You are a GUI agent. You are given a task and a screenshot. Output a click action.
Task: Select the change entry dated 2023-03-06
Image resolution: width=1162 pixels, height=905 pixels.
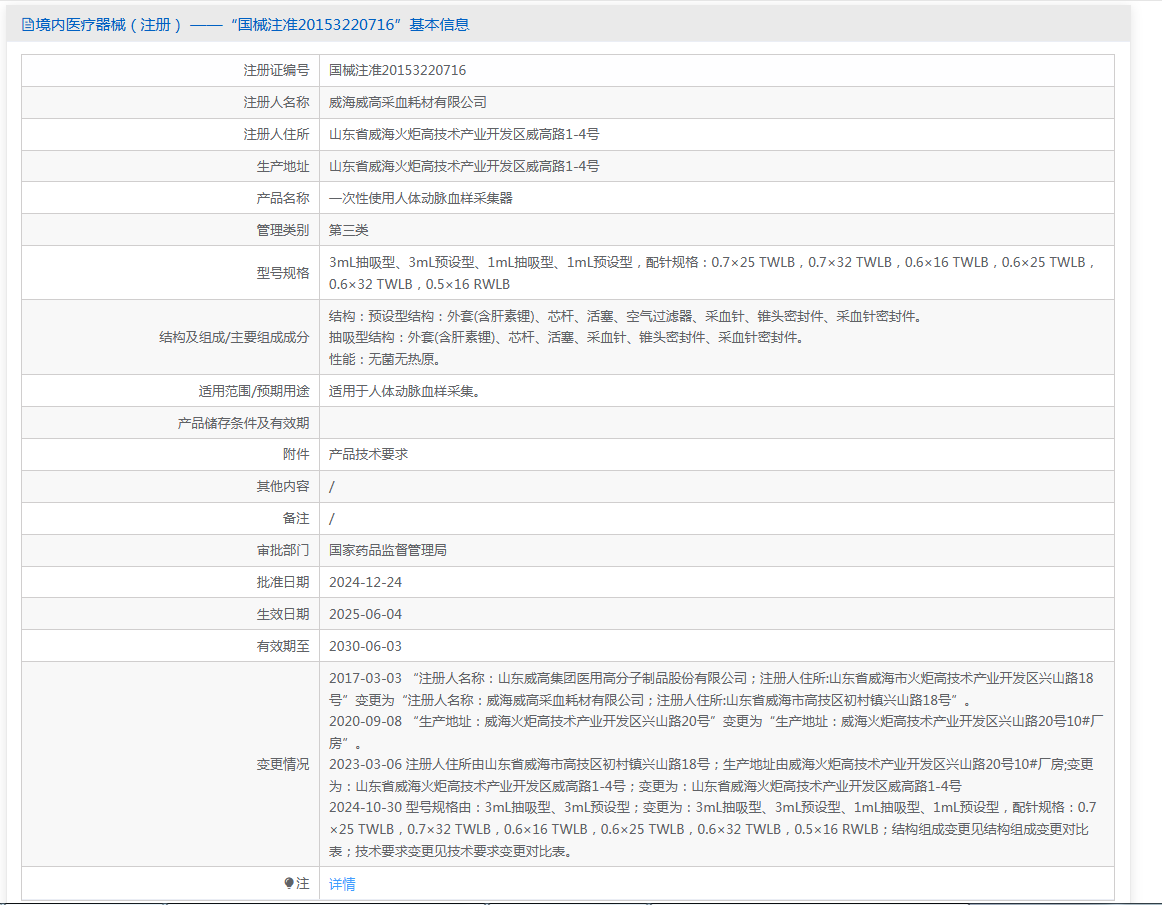[x=711, y=775]
